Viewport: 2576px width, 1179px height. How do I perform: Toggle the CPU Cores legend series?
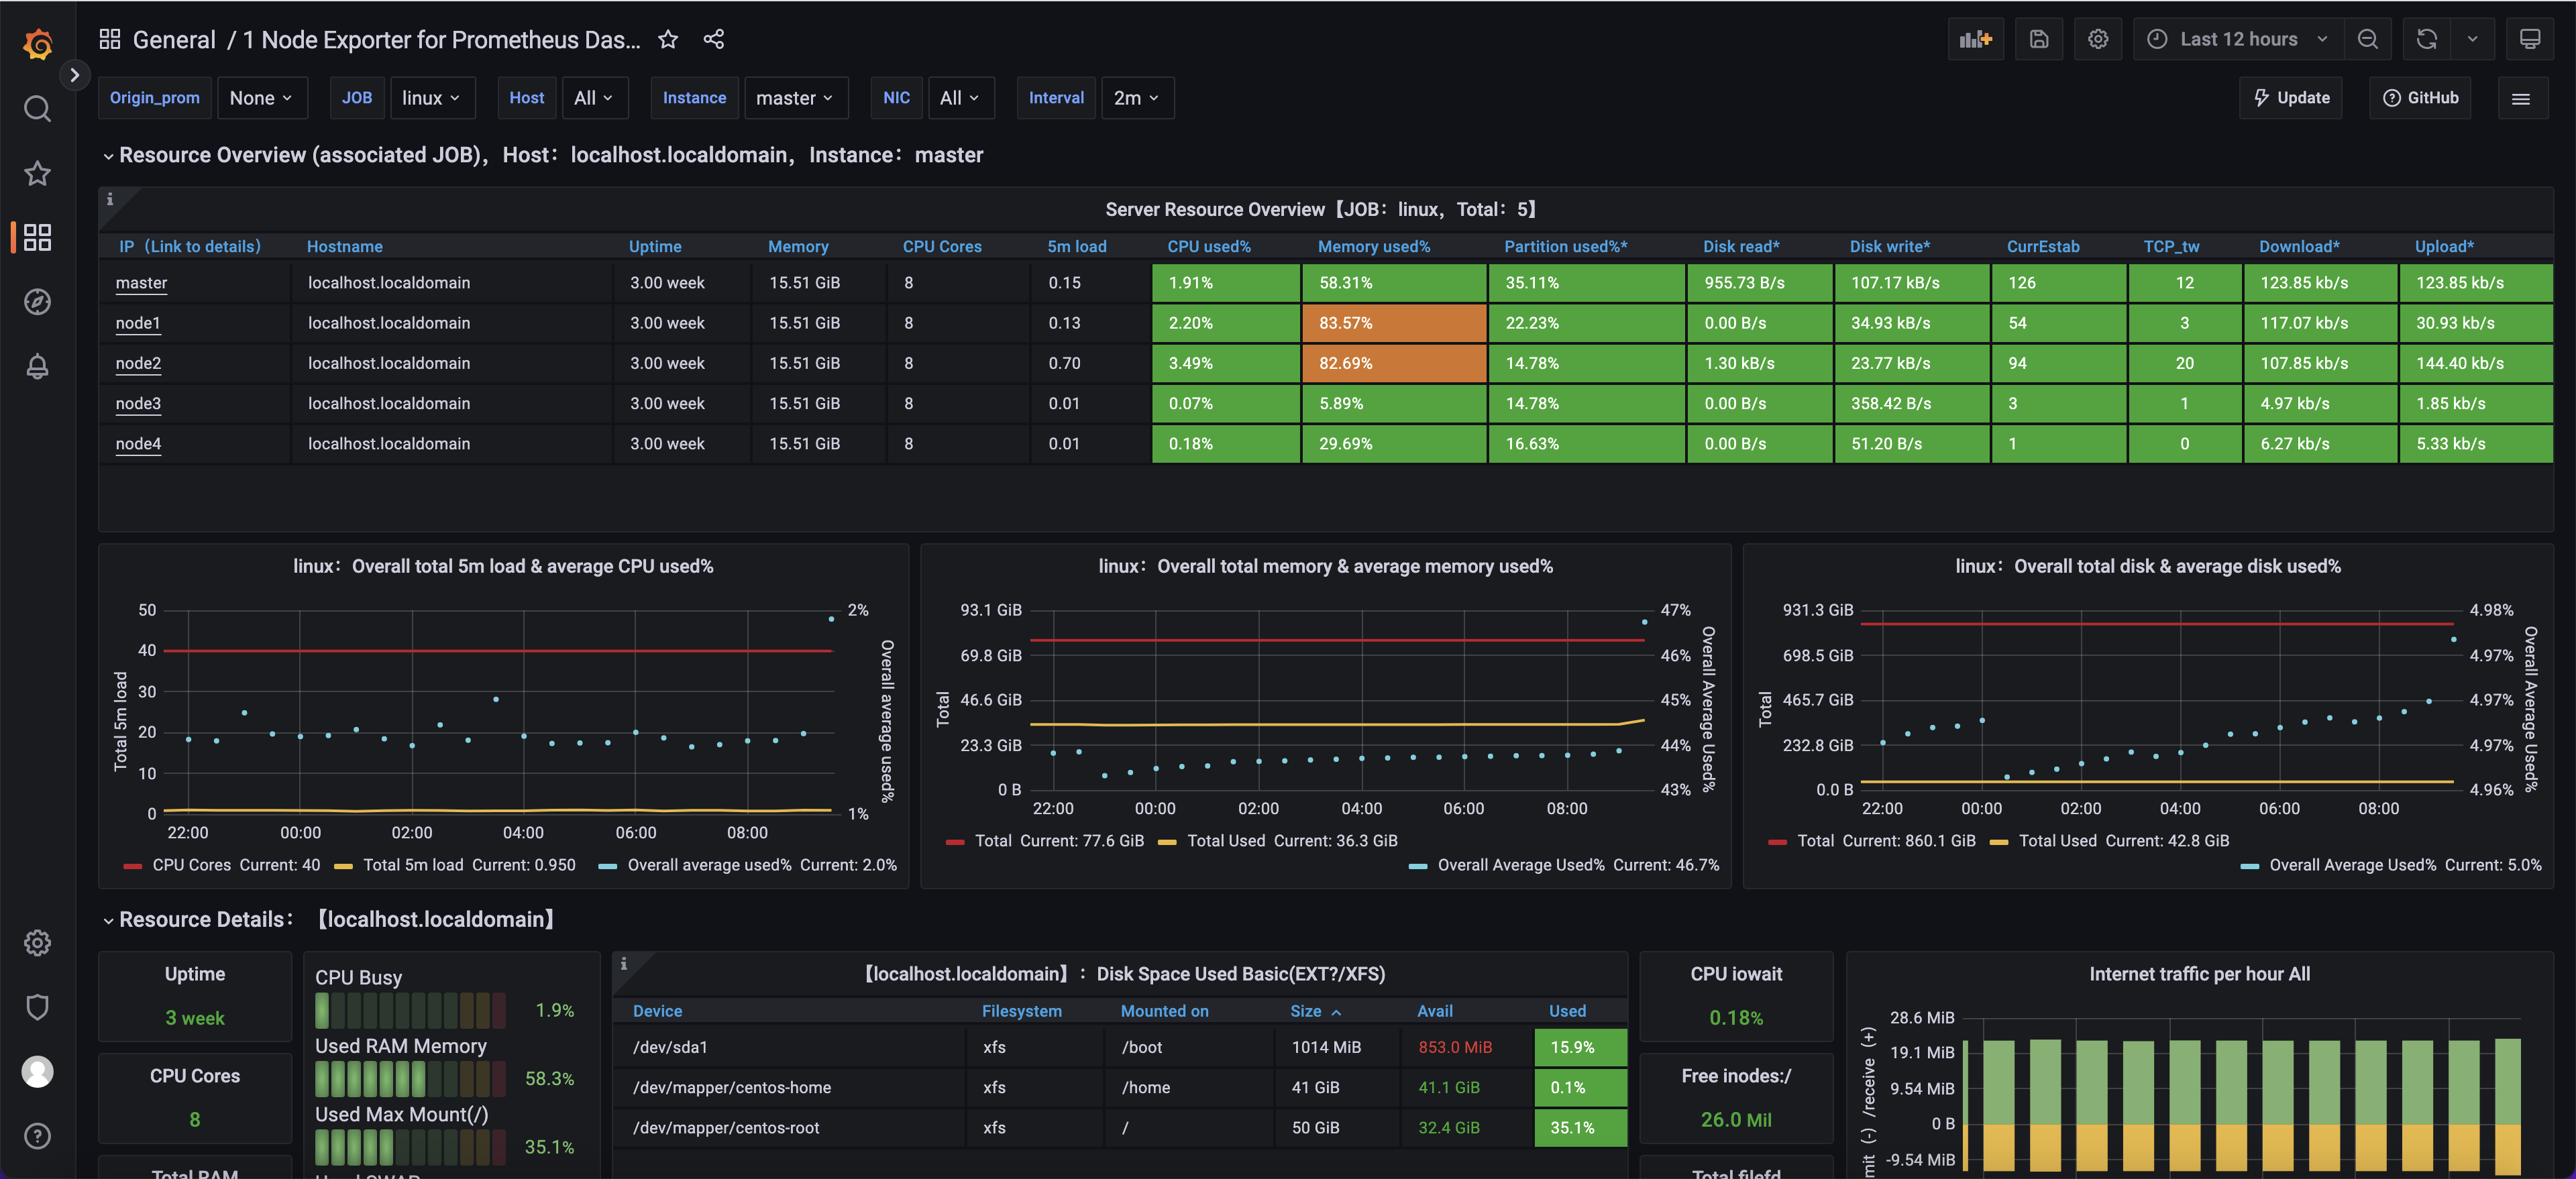[x=191, y=865]
